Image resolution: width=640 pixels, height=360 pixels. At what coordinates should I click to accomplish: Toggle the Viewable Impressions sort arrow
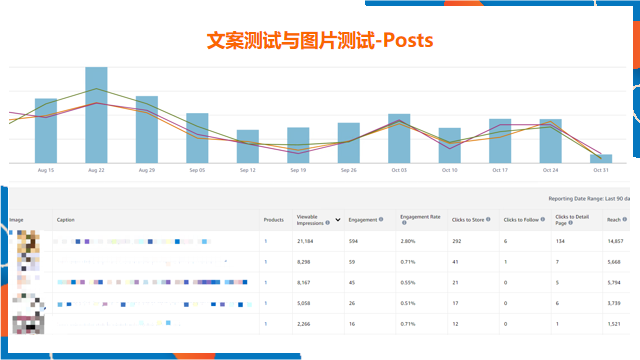338,220
